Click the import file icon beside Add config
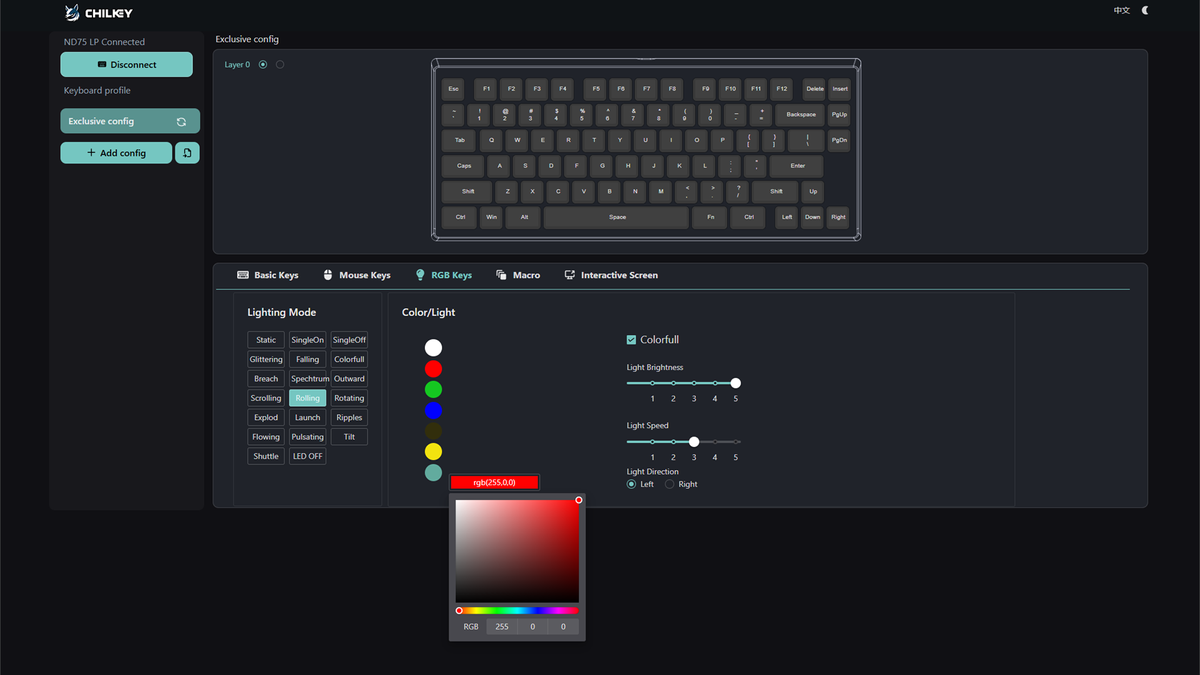This screenshot has width=1200, height=675. pyautogui.click(x=188, y=153)
